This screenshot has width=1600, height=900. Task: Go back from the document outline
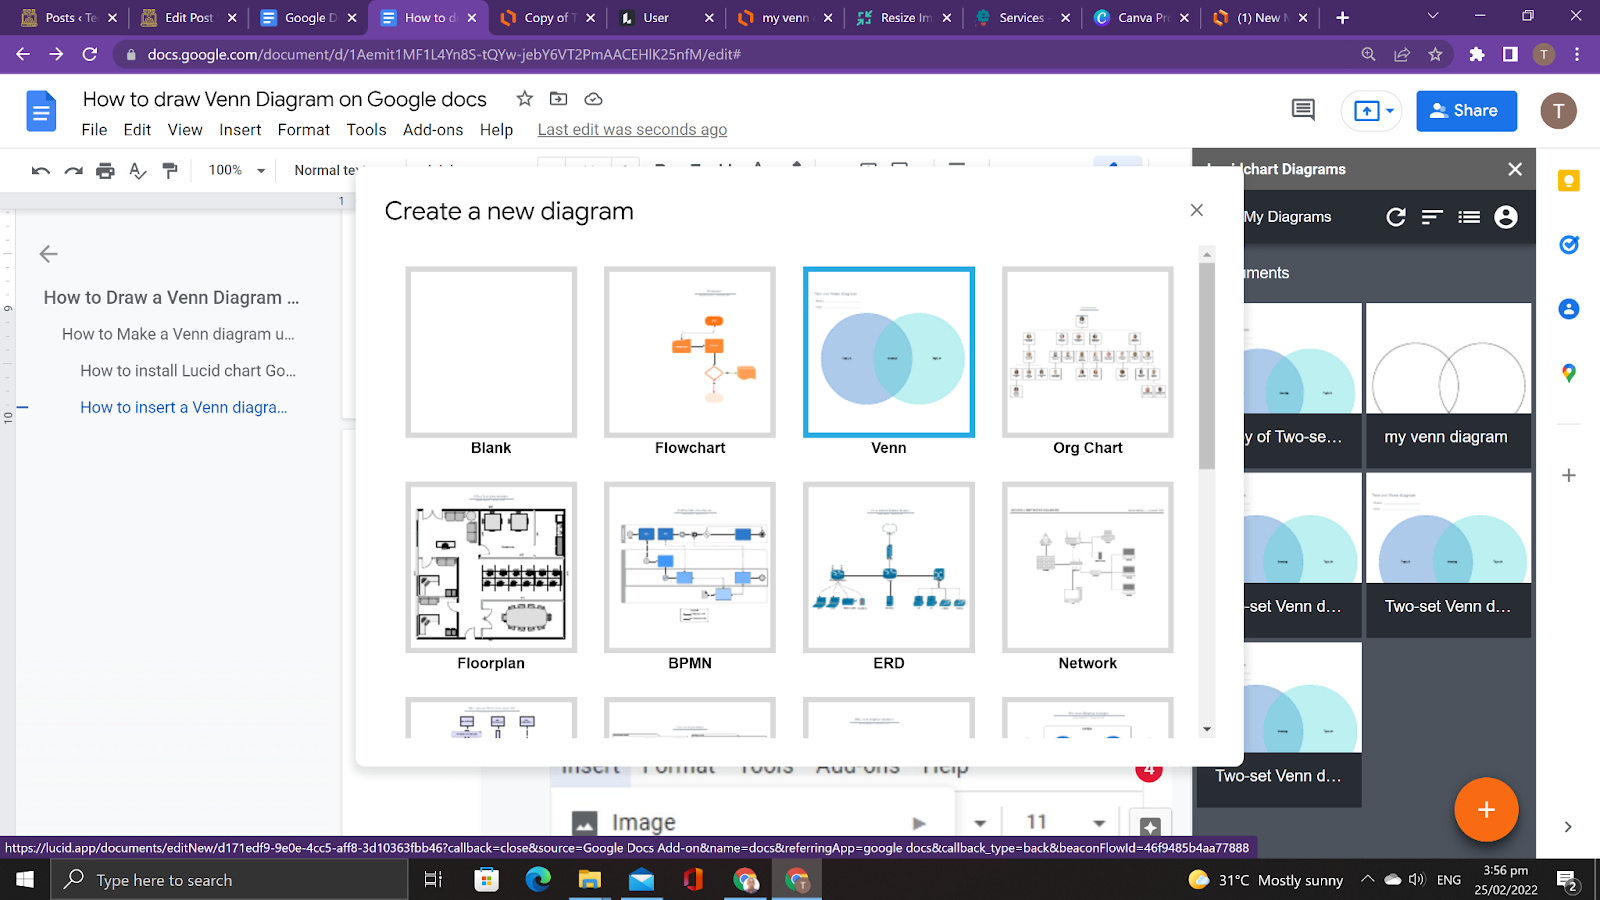click(48, 254)
